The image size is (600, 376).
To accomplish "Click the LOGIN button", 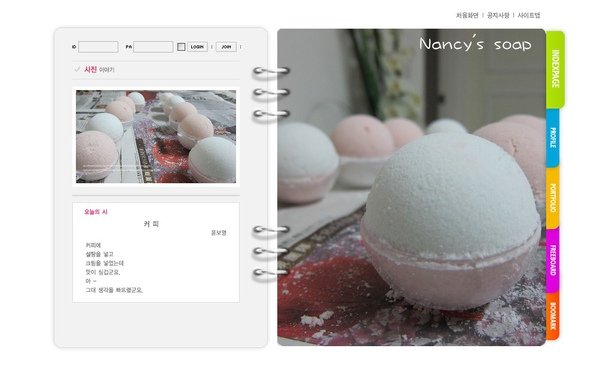I will 197,47.
